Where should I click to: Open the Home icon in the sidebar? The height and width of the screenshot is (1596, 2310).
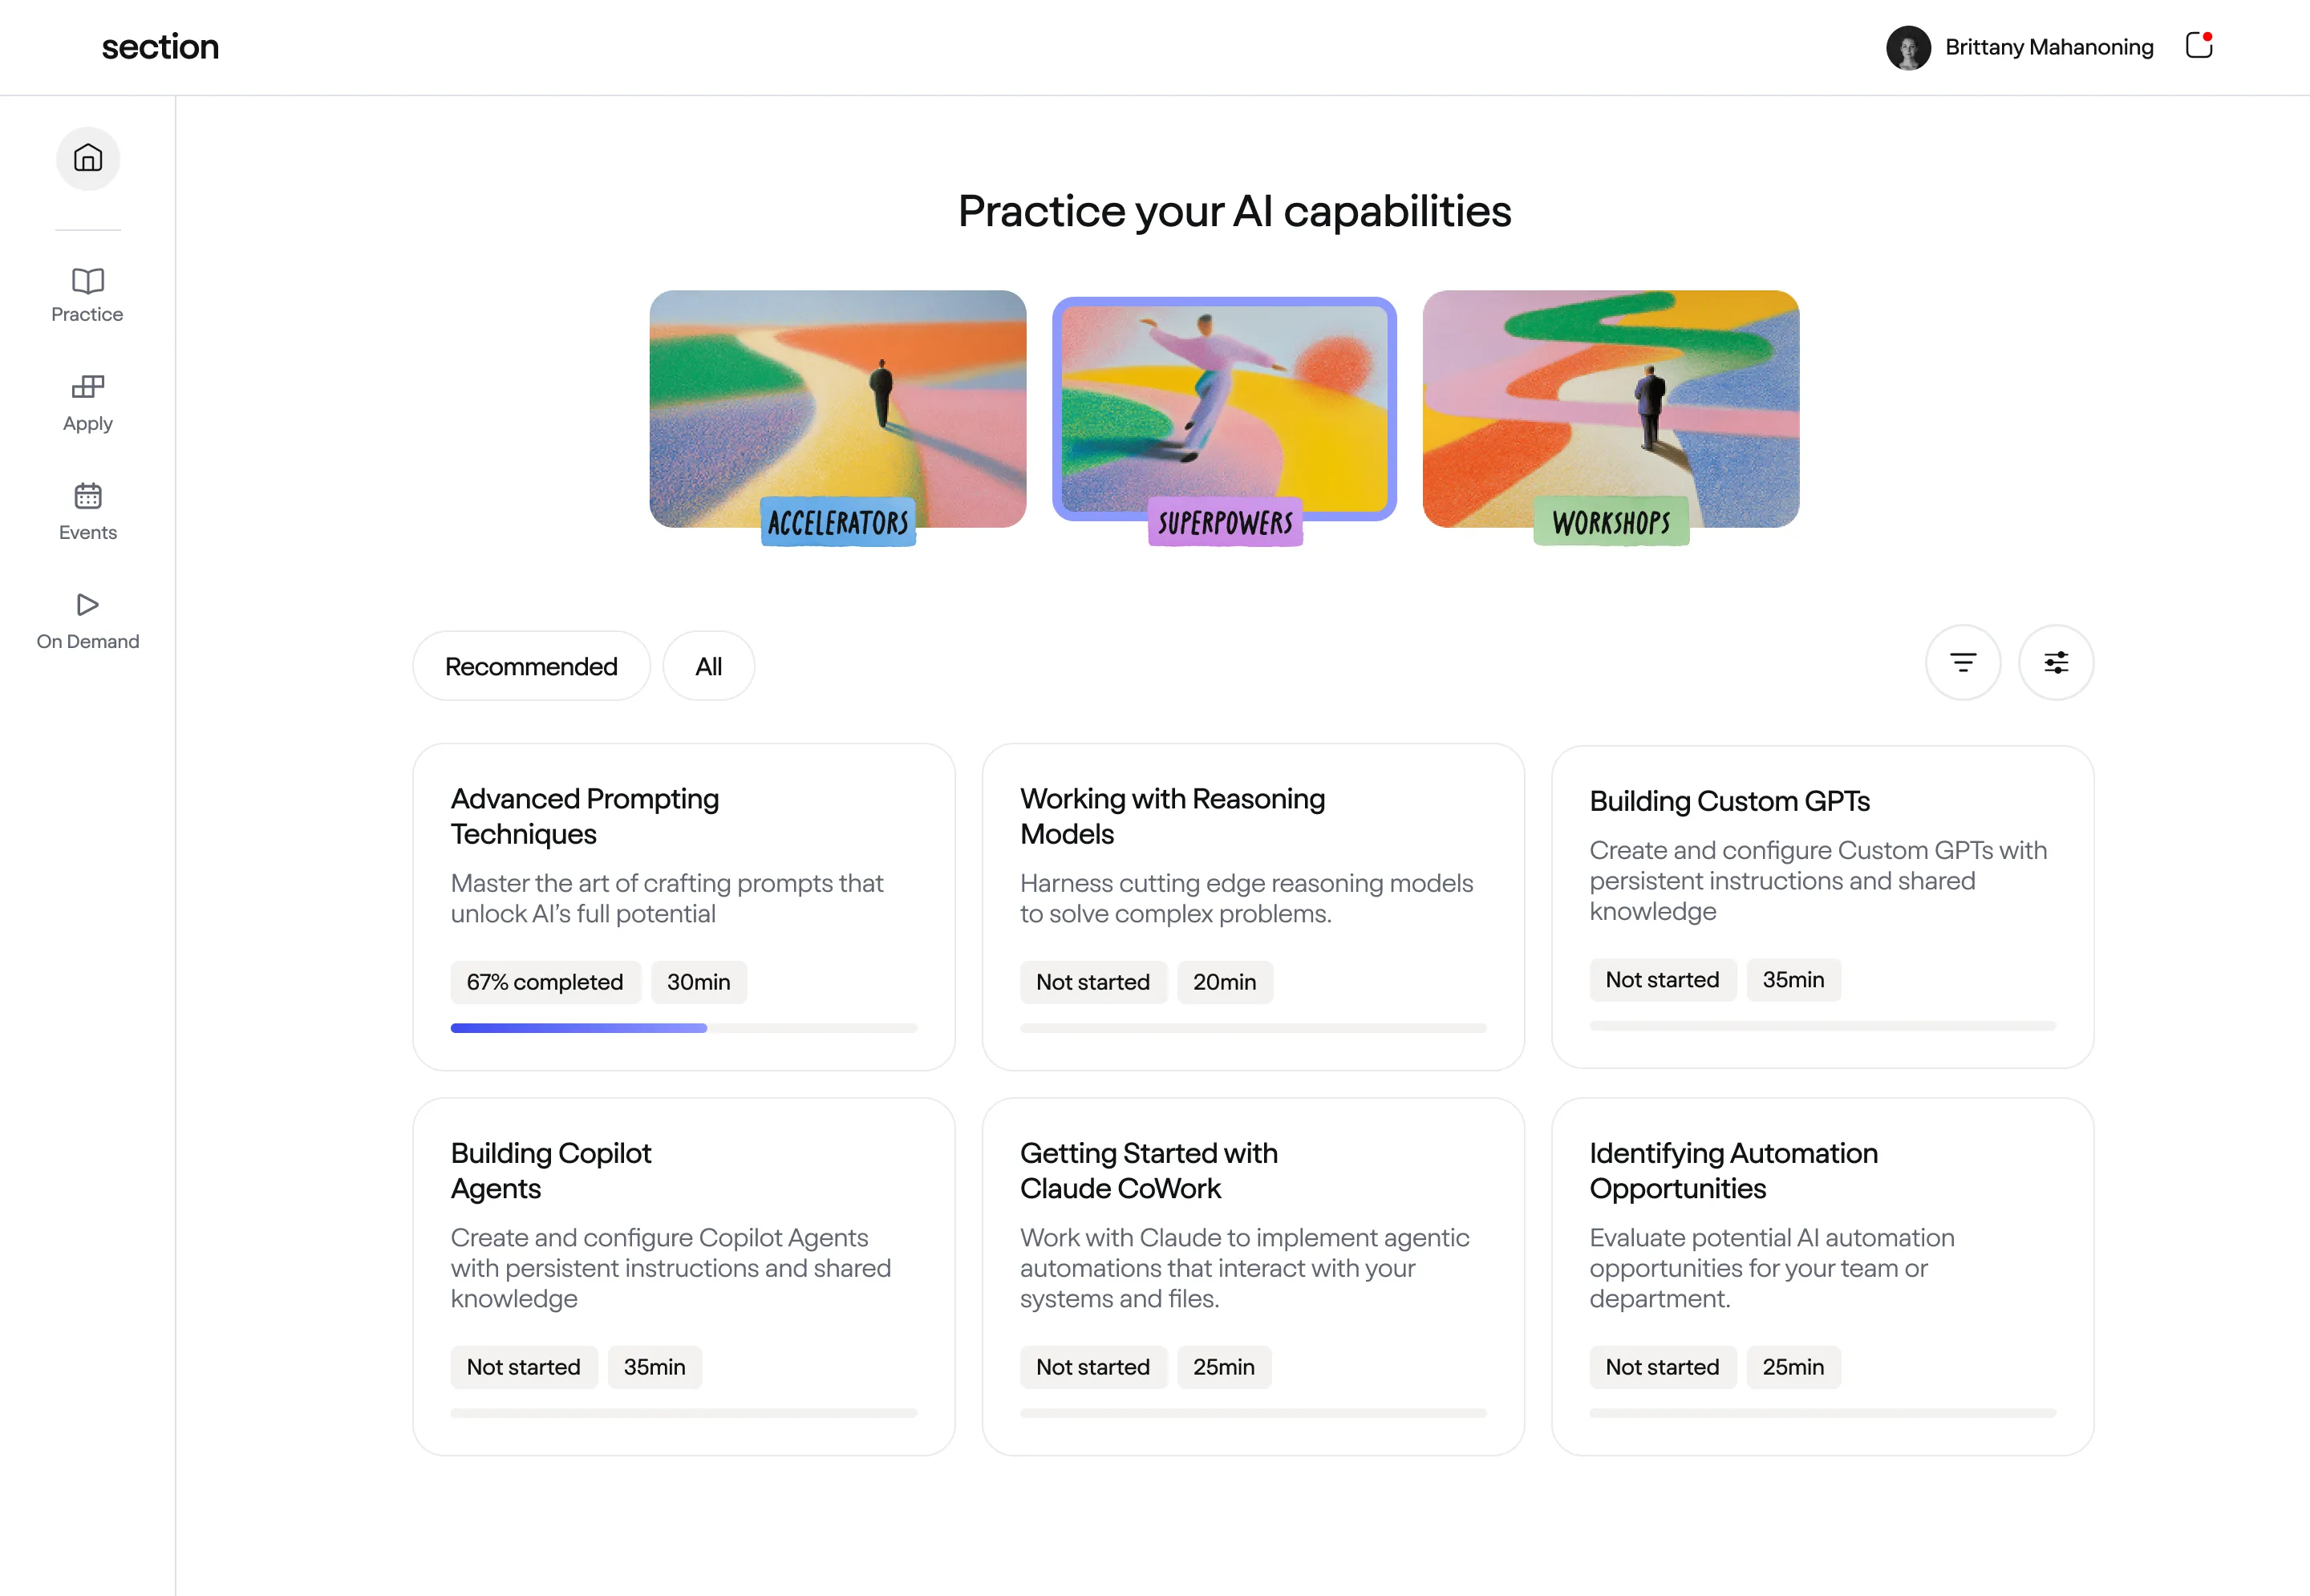87,158
